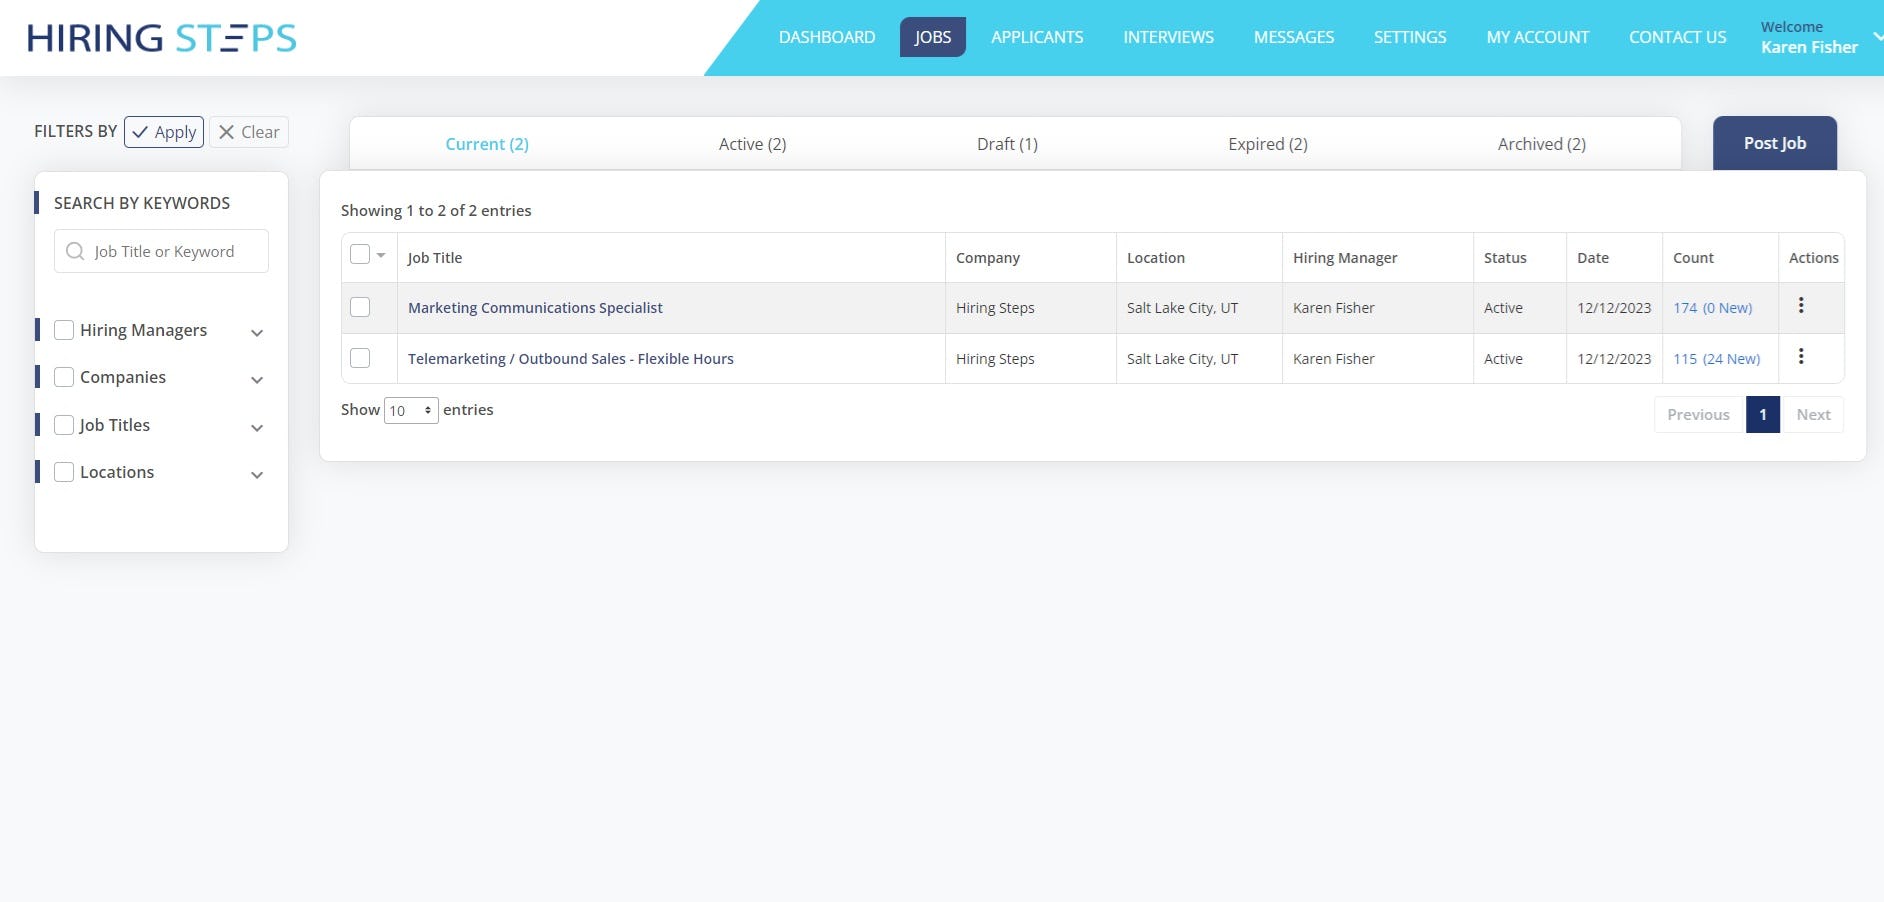
Task: Enable the Companies filter checkbox
Action: coord(64,376)
